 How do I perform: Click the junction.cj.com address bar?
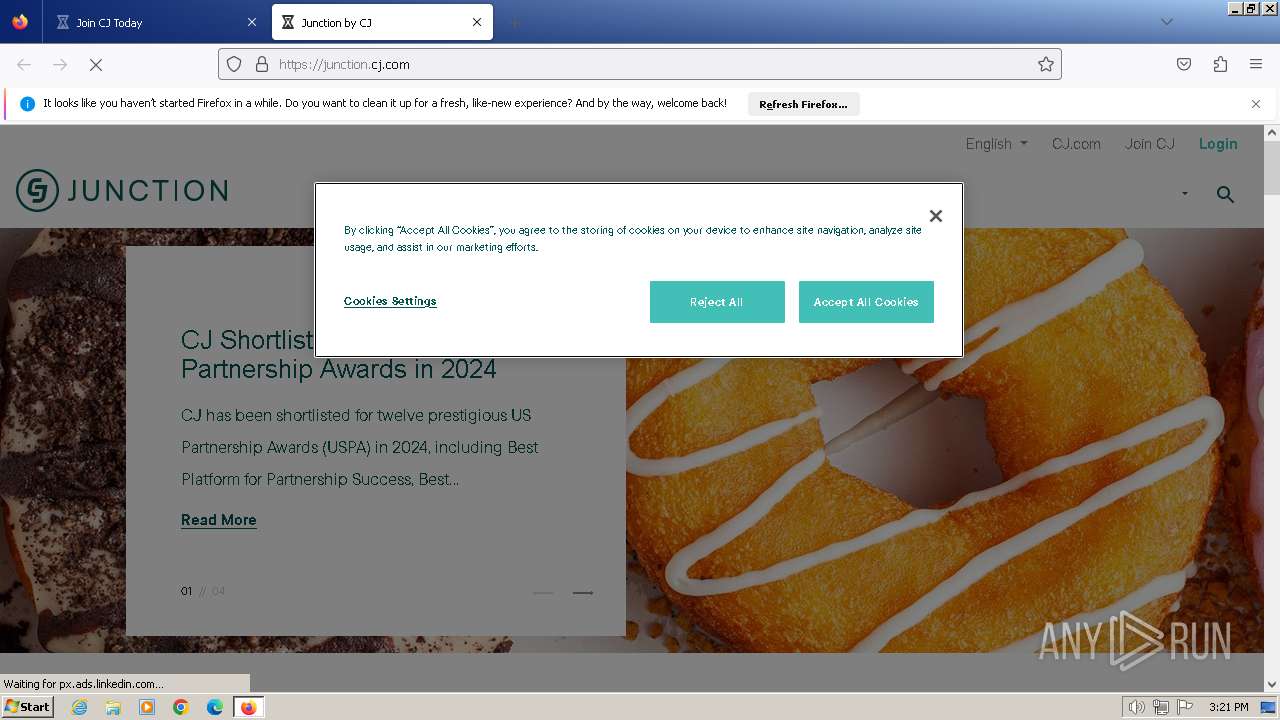[640, 64]
